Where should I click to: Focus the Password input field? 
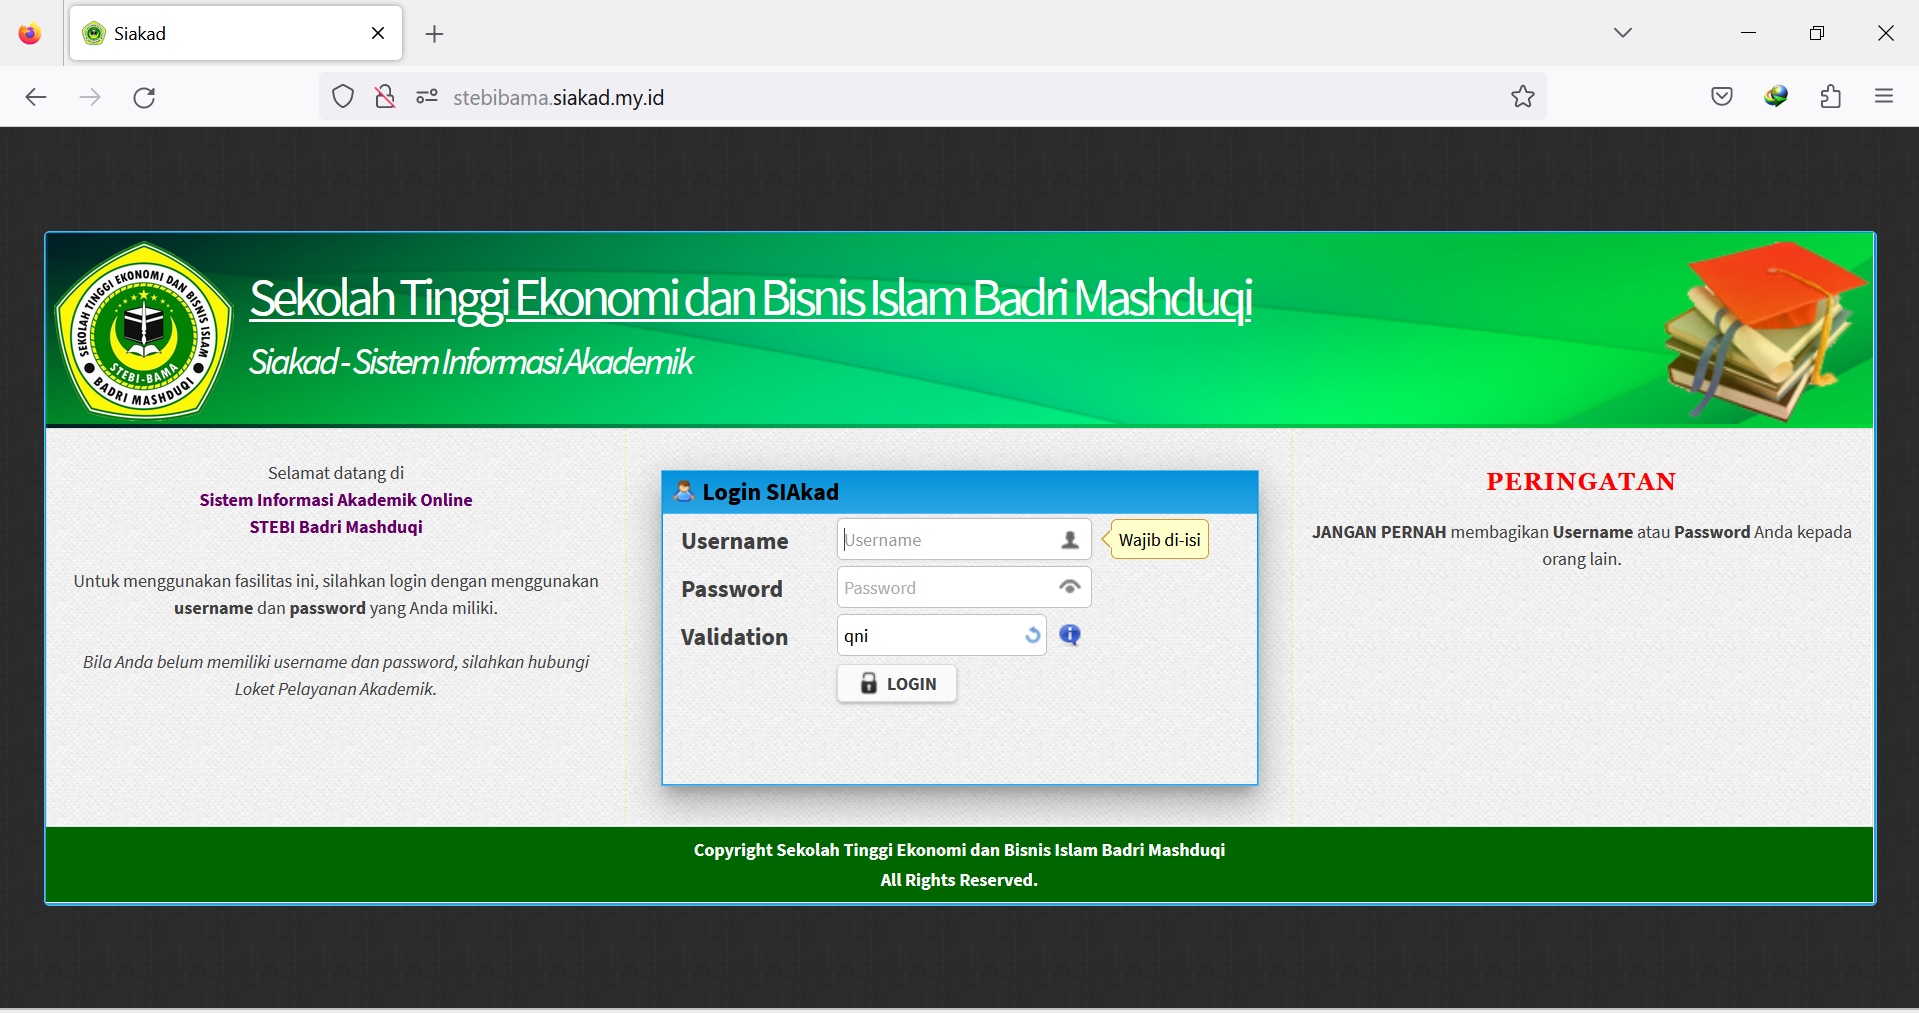click(x=964, y=588)
